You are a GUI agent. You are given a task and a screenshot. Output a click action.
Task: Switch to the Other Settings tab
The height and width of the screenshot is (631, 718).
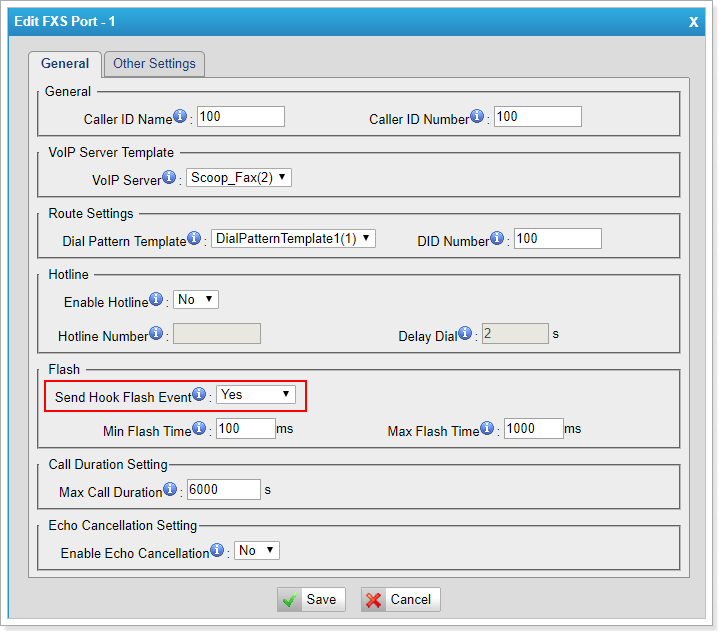click(154, 64)
